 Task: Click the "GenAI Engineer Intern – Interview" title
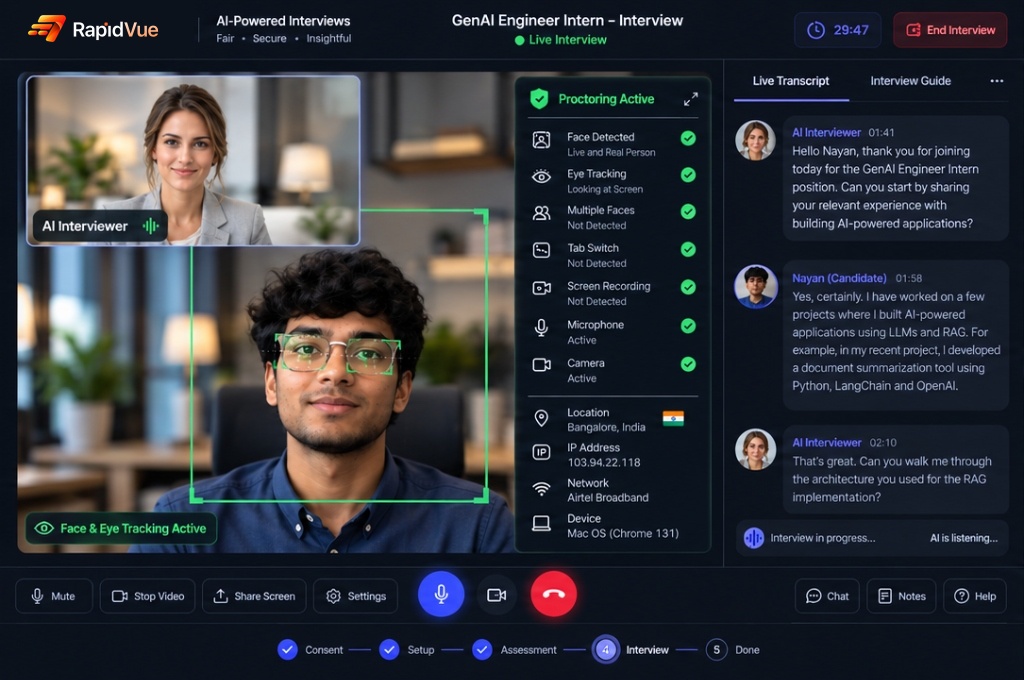[x=567, y=20]
